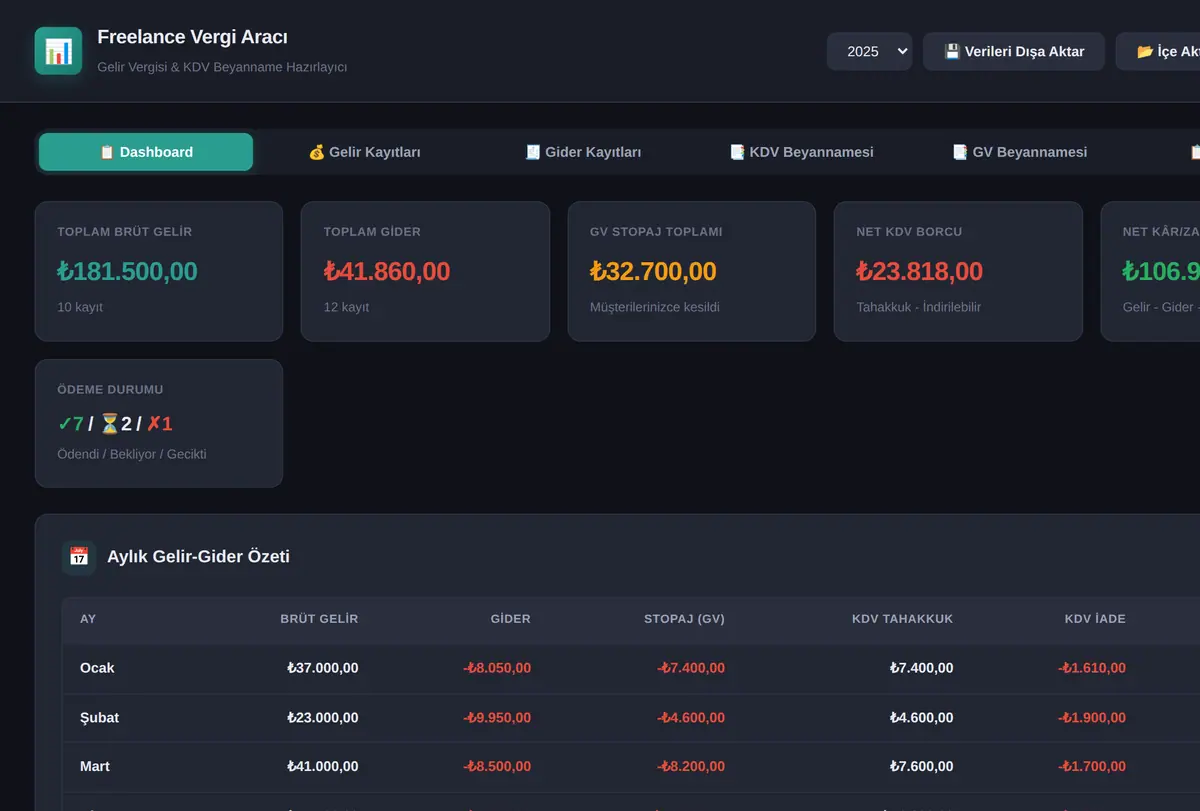1200x811 pixels.
Task: Click the Toplam Gider value ₺41.860,00
Action: (387, 271)
